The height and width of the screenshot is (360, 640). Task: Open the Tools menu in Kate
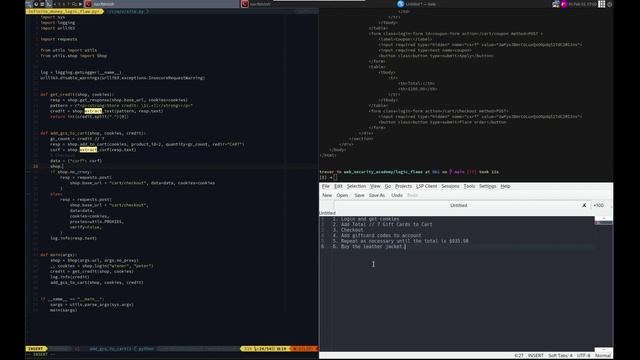[469, 186]
